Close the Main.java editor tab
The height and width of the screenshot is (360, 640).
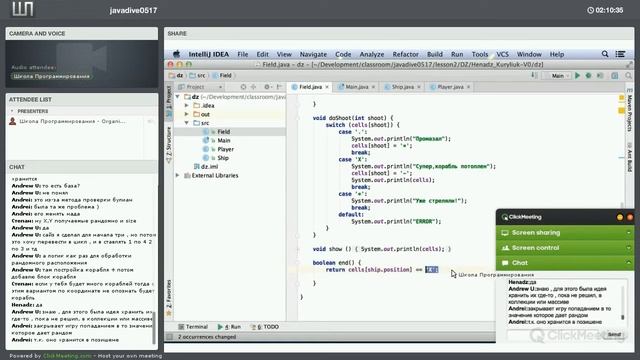[373, 87]
